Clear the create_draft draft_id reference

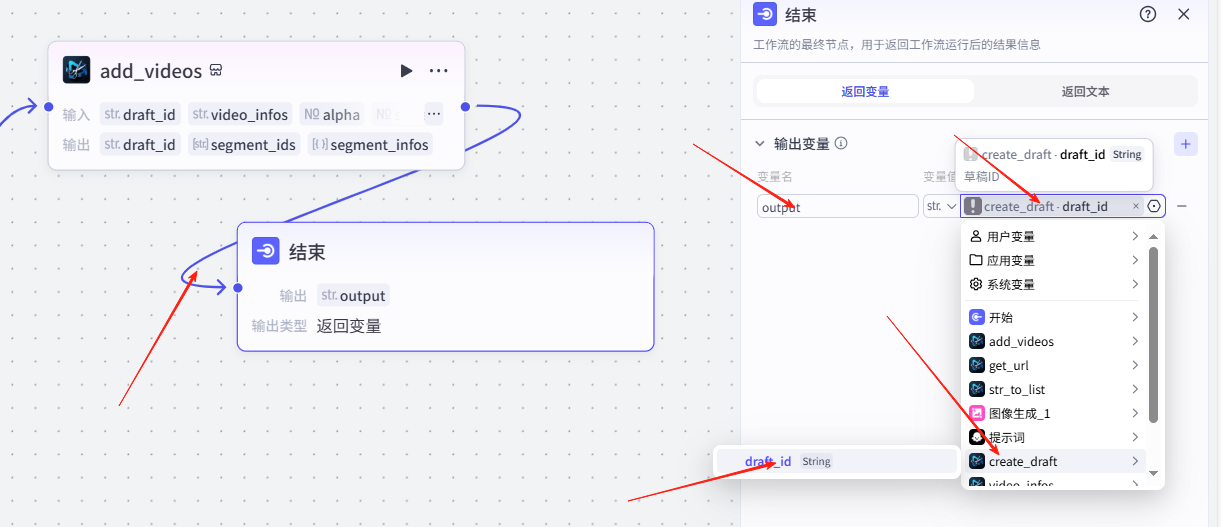pos(1136,206)
